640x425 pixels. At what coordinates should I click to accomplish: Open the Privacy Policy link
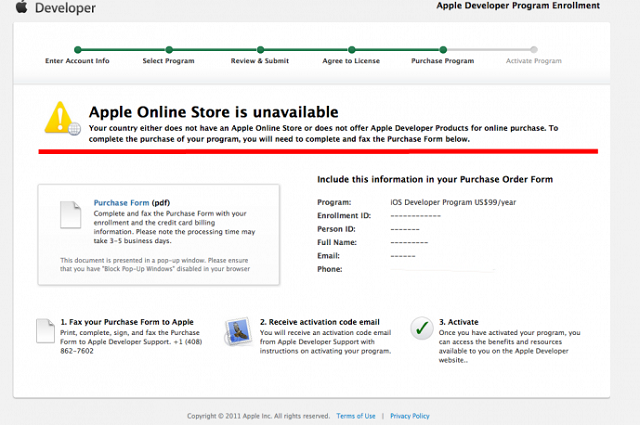click(410, 416)
